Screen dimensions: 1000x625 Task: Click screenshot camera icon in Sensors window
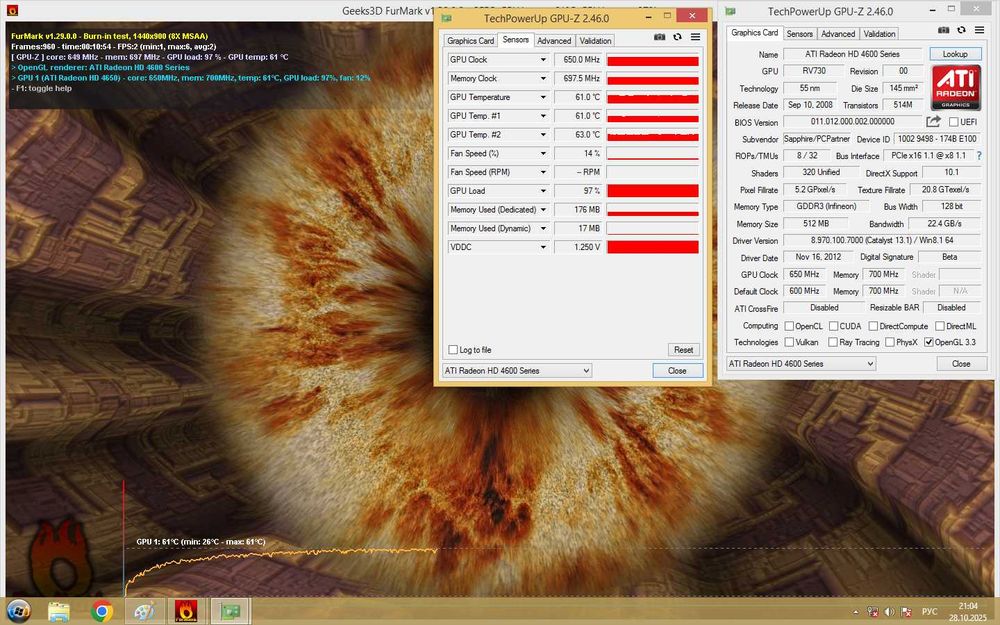pos(659,37)
